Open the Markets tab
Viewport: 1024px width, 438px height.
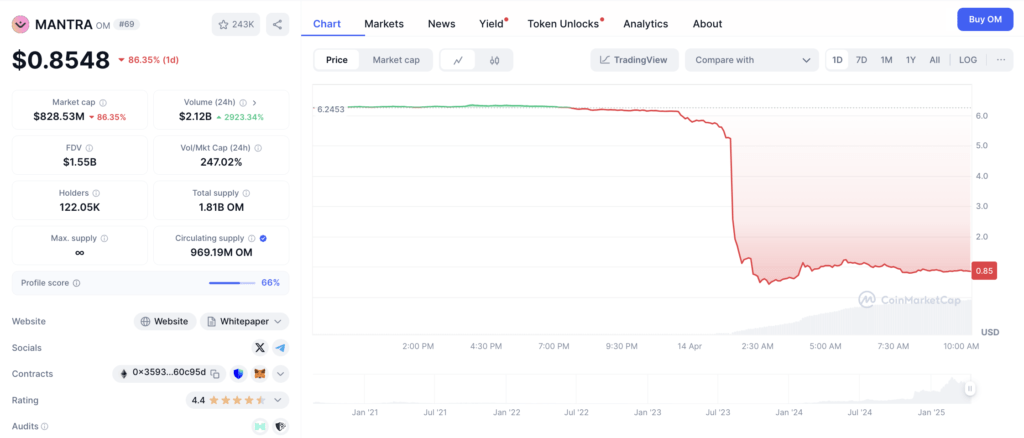tap(384, 23)
